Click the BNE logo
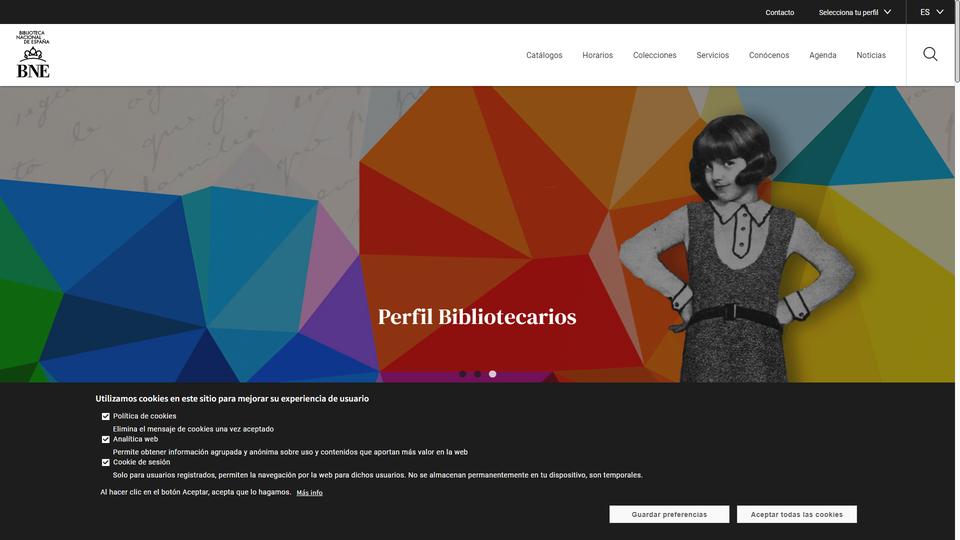The image size is (960, 540). [33, 54]
